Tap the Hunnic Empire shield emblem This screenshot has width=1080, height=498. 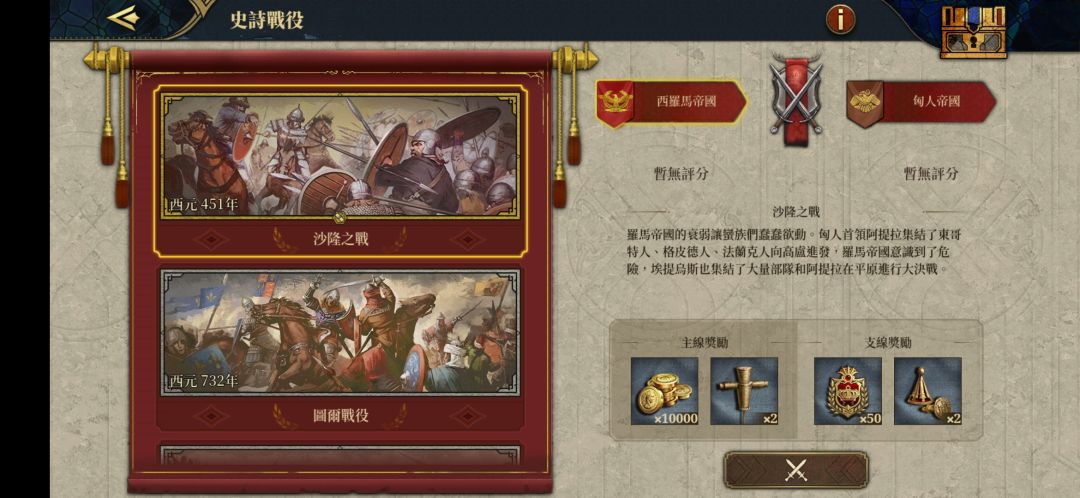864,104
